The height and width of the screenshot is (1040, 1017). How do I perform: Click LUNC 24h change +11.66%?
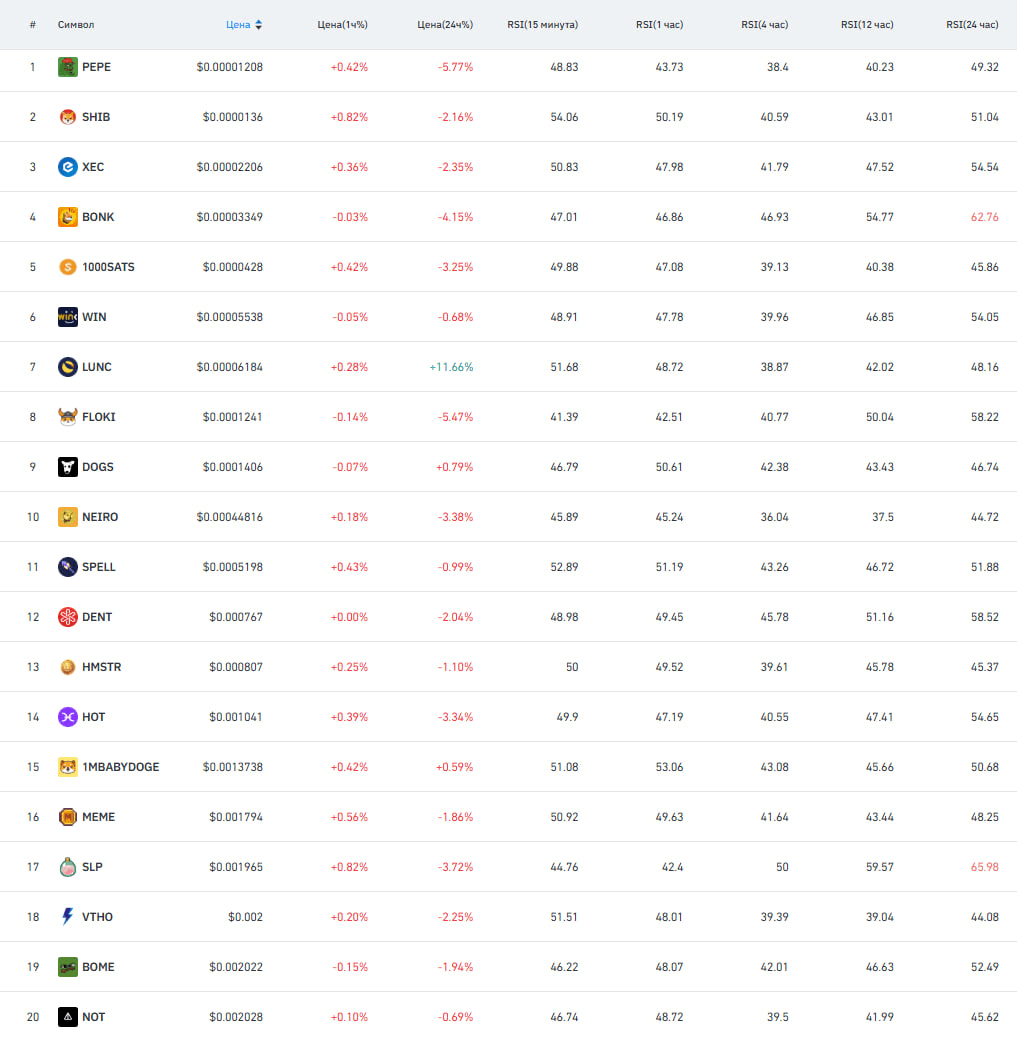451,367
